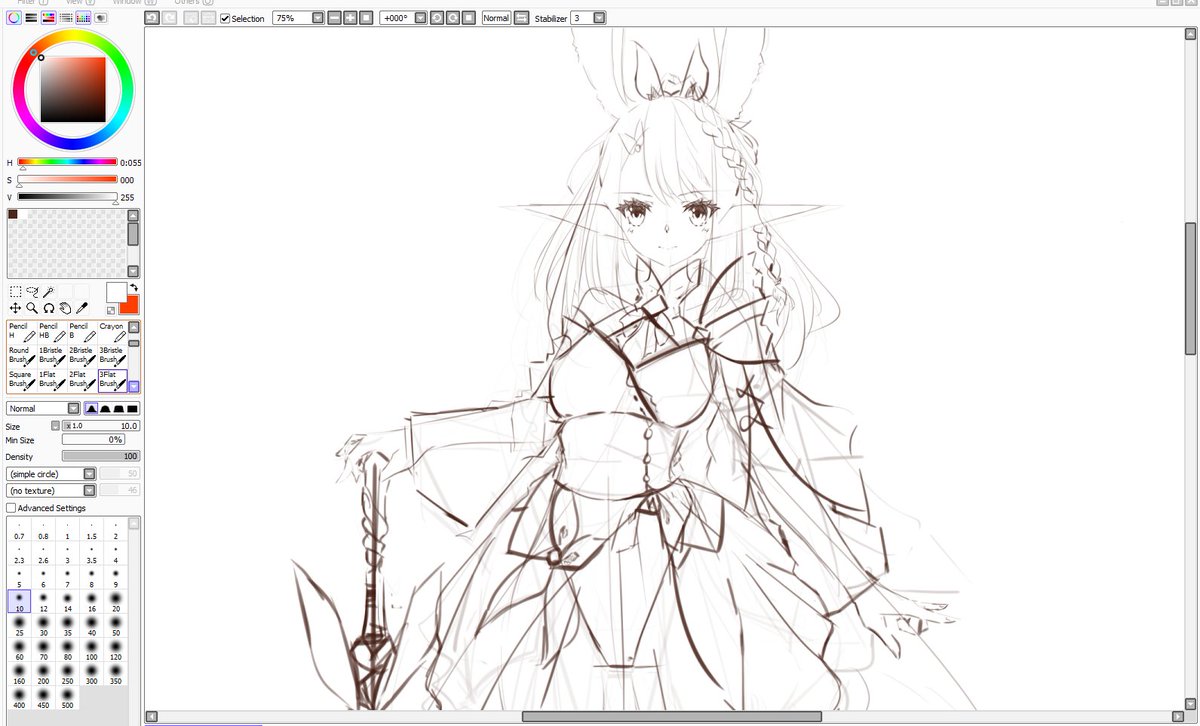Select the 1Bristle Brush tool
This screenshot has width=1200, height=726.
52,356
